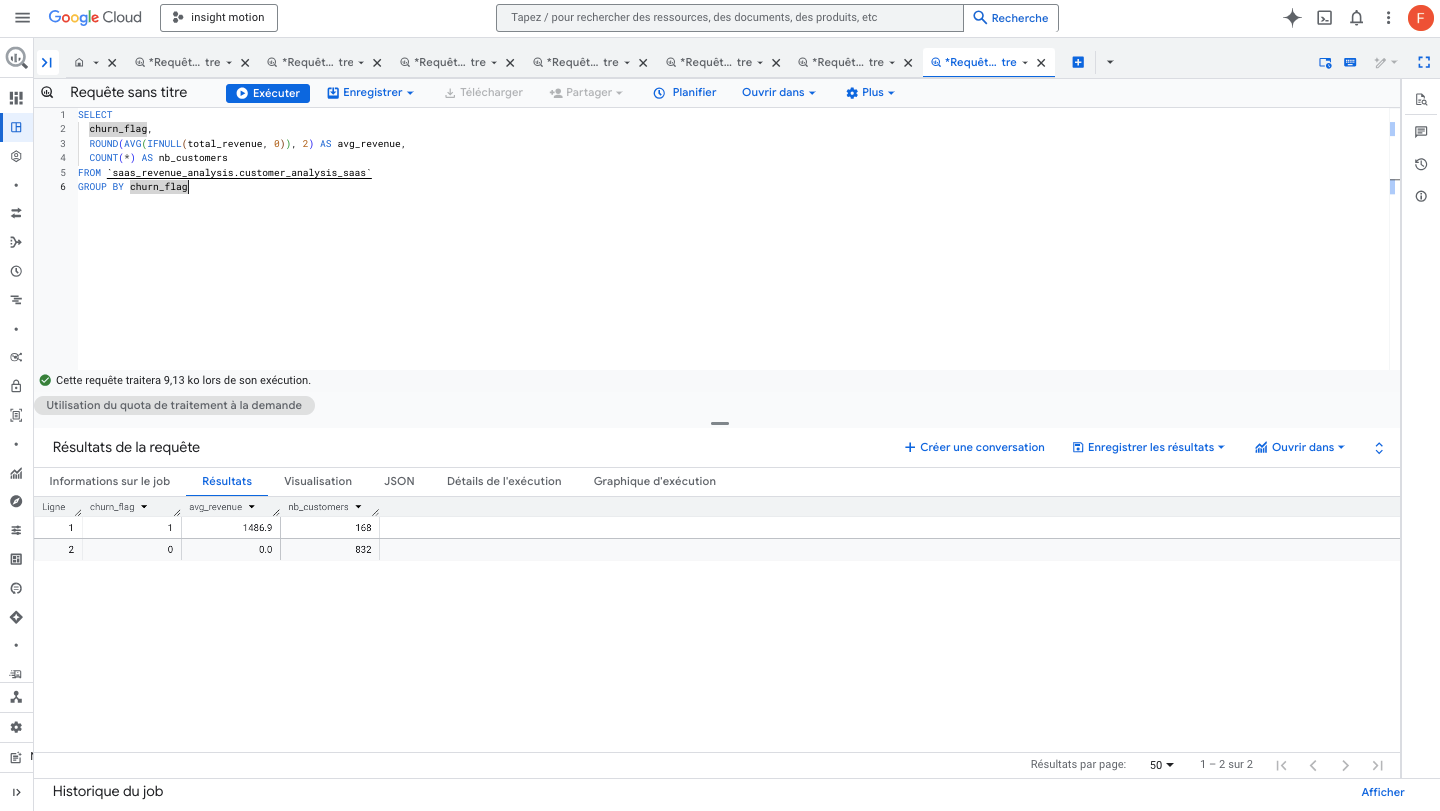Screen dimensions: 1440x811
Task: Open the query validator document icon
Action: [1421, 99]
